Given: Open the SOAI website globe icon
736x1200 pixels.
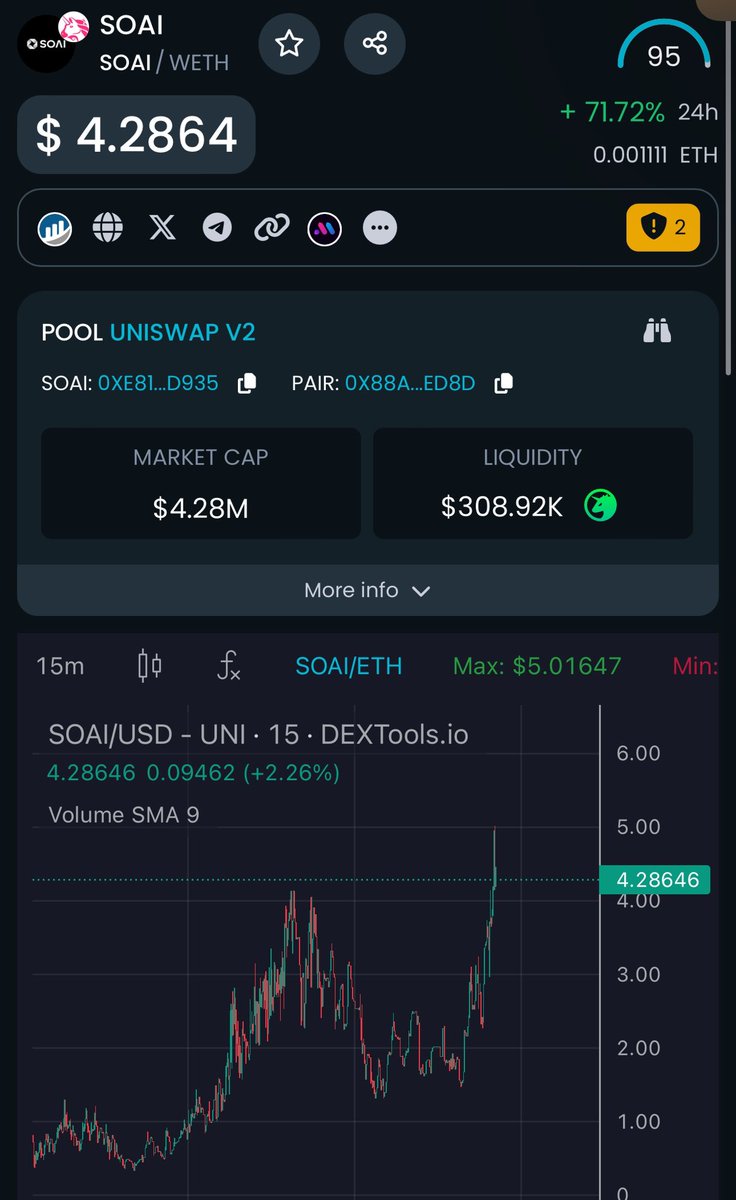Looking at the screenshot, I should (108, 228).
